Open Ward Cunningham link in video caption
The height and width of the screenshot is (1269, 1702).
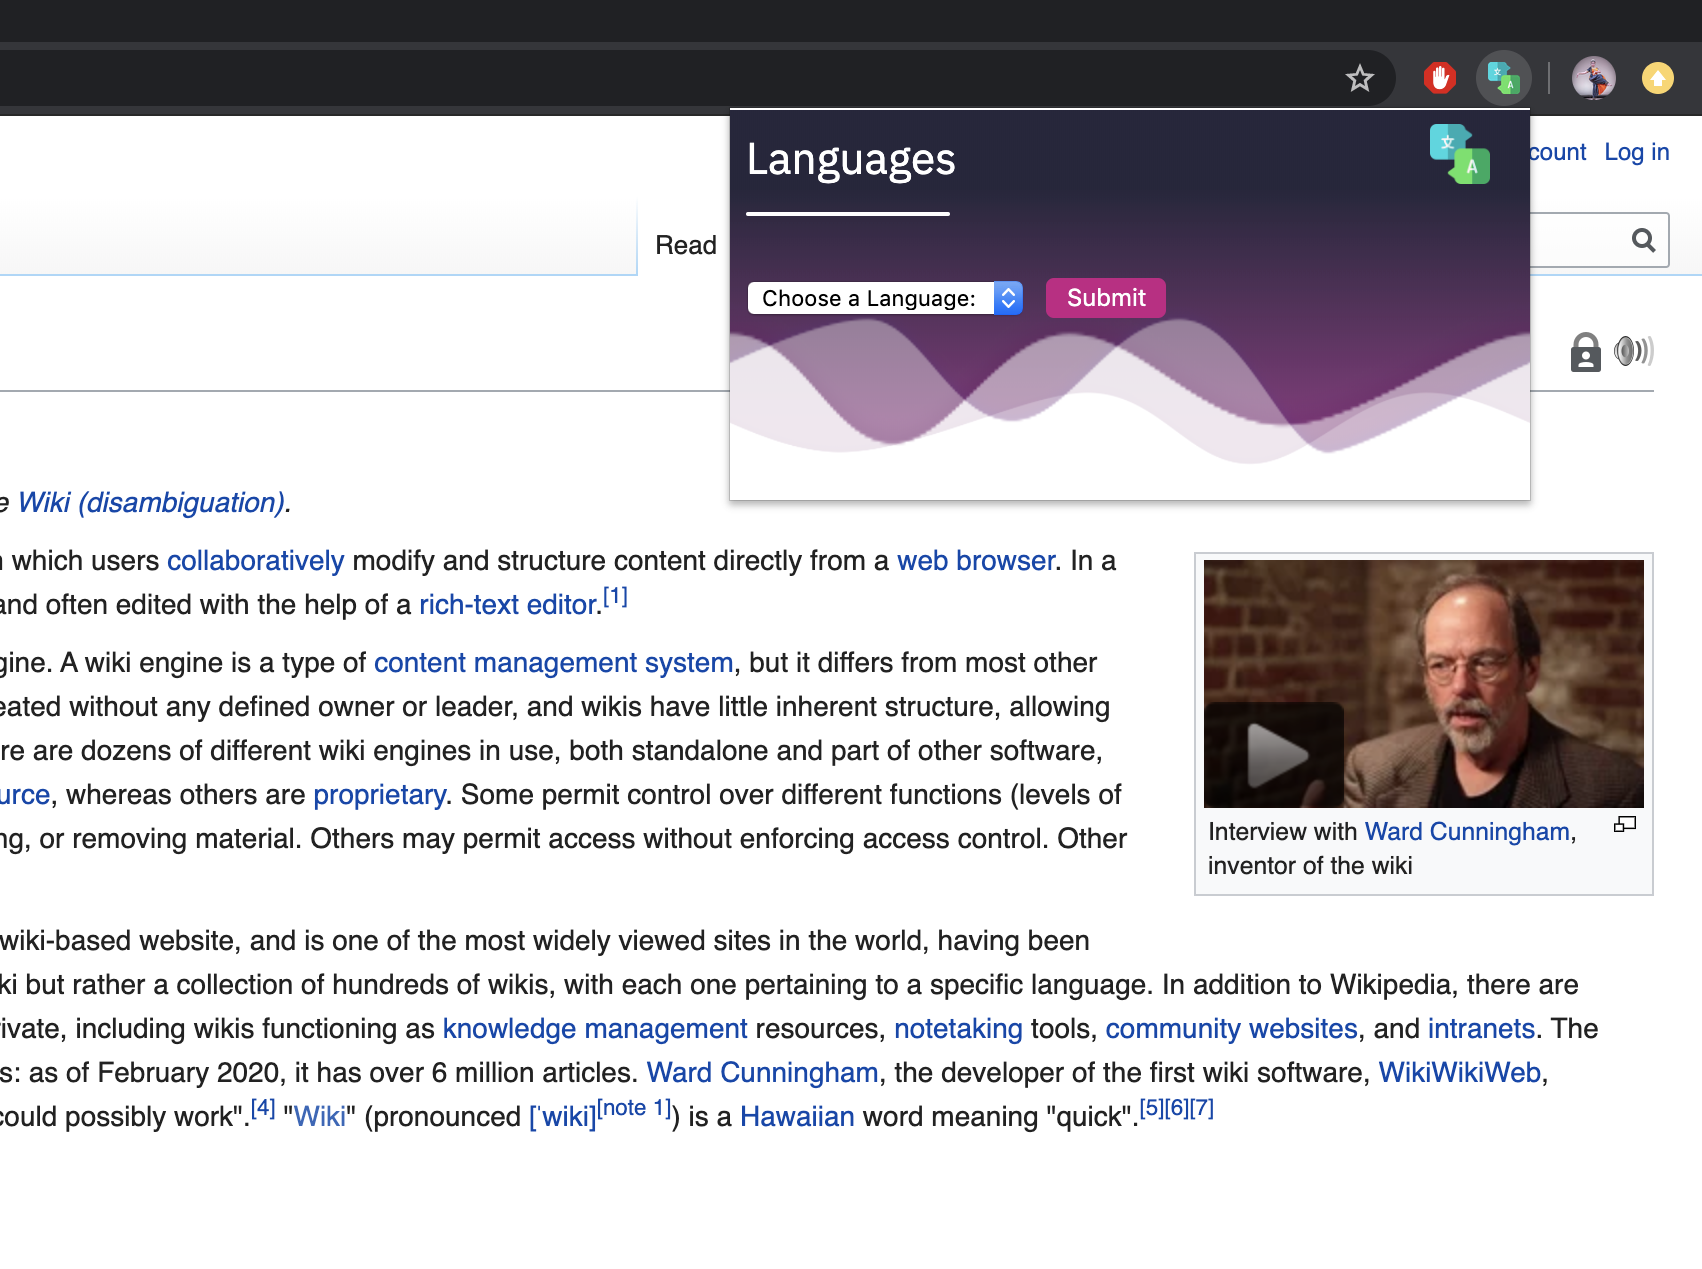coord(1467,832)
